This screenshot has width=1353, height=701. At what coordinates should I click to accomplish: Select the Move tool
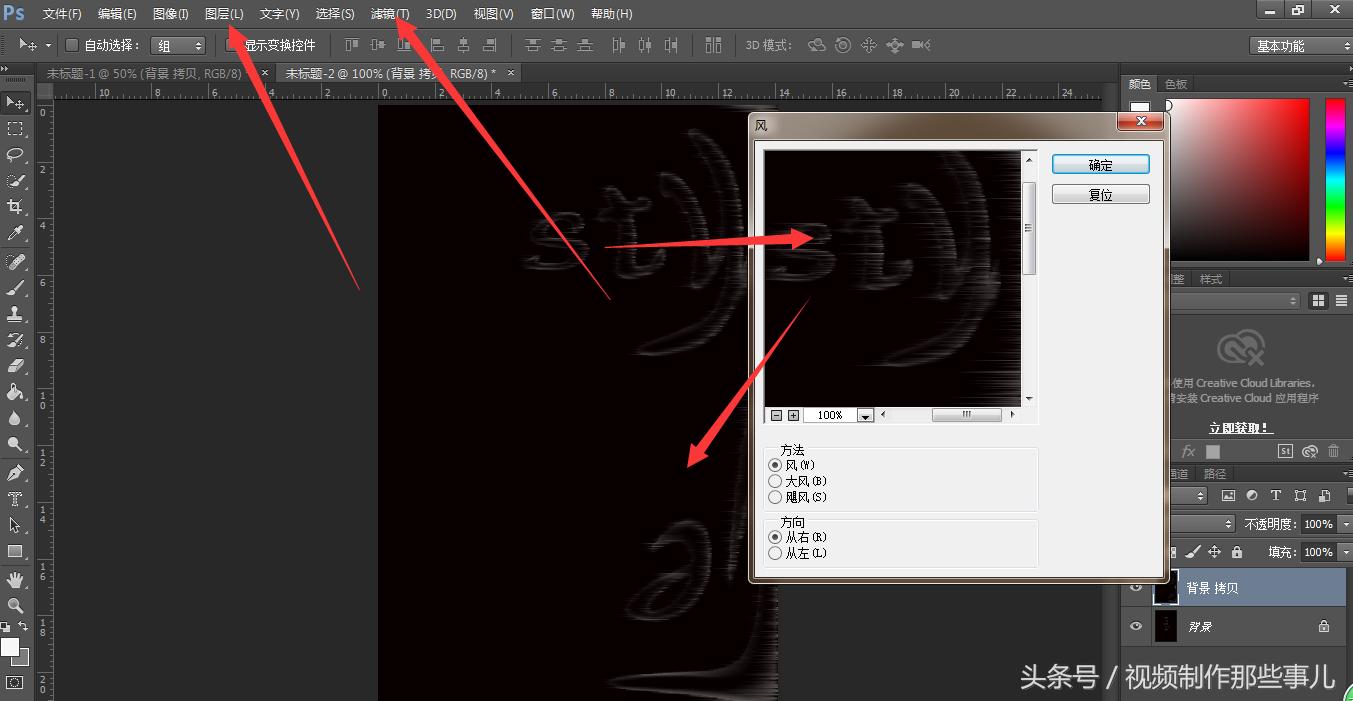click(15, 103)
